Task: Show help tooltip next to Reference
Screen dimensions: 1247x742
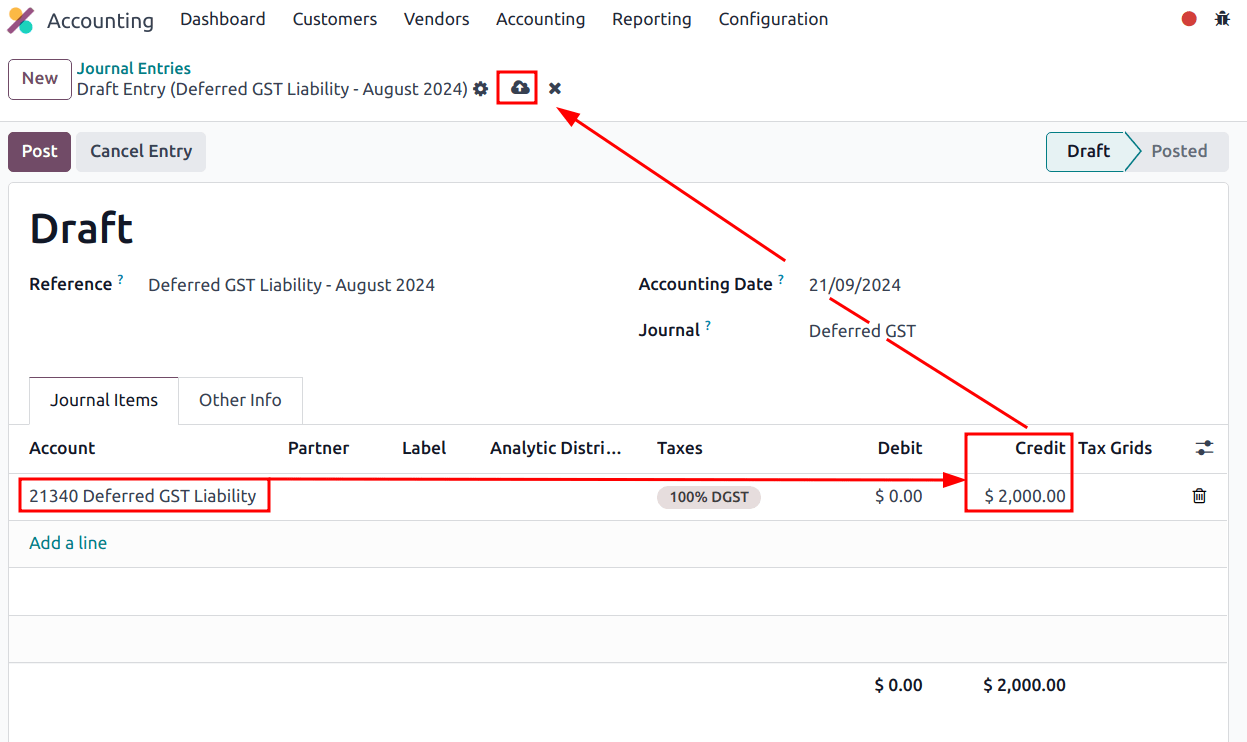Action: [x=120, y=280]
